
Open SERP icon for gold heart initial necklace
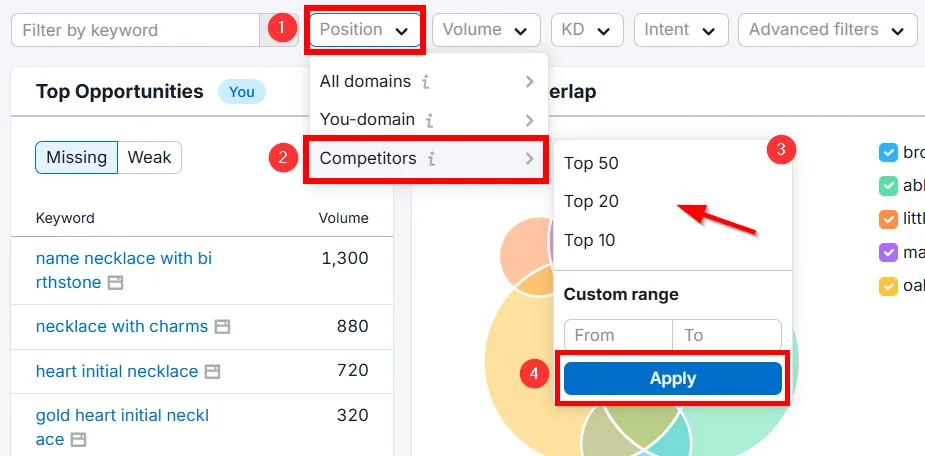tap(78, 440)
